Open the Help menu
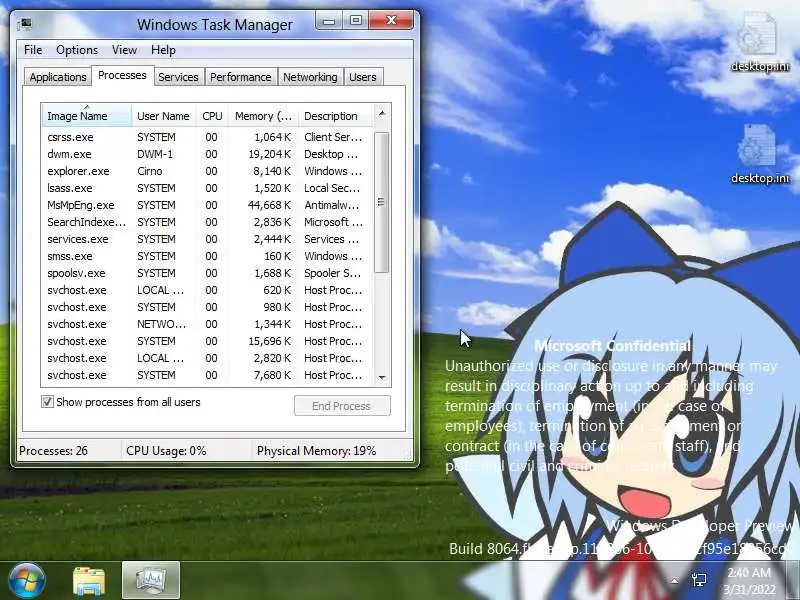 click(163, 50)
